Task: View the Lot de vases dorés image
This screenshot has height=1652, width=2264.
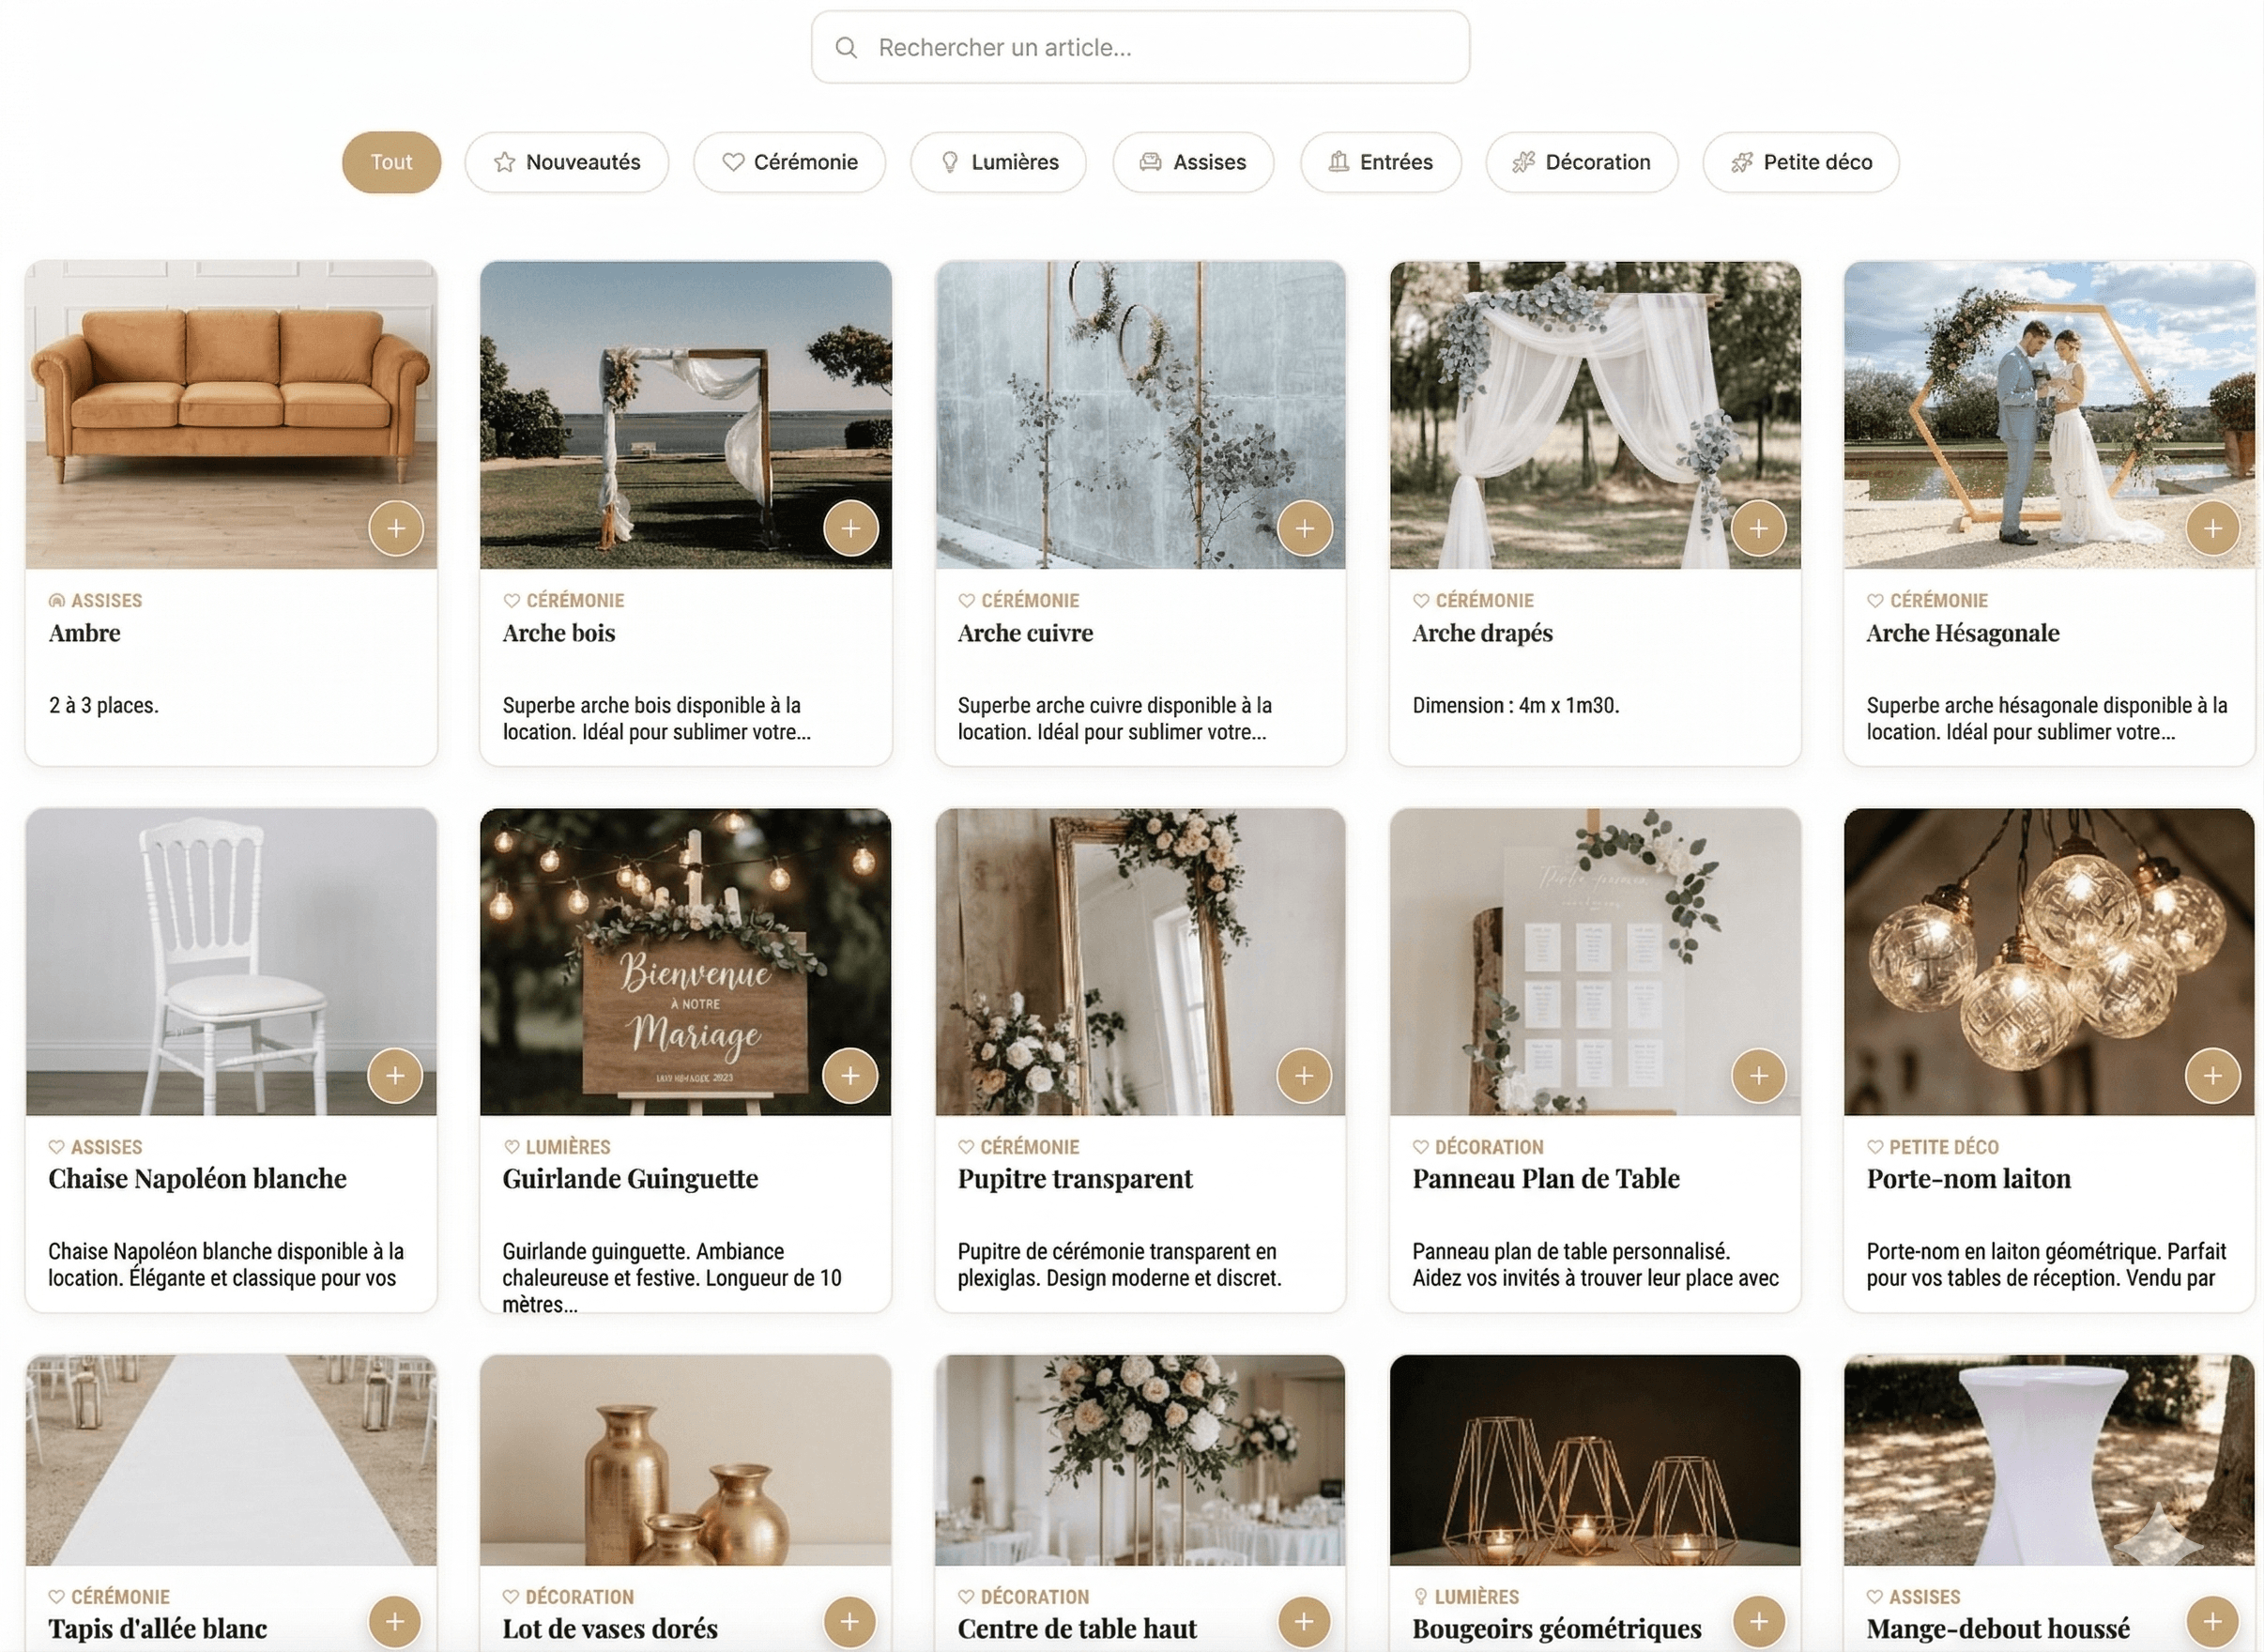Action: 686,1460
